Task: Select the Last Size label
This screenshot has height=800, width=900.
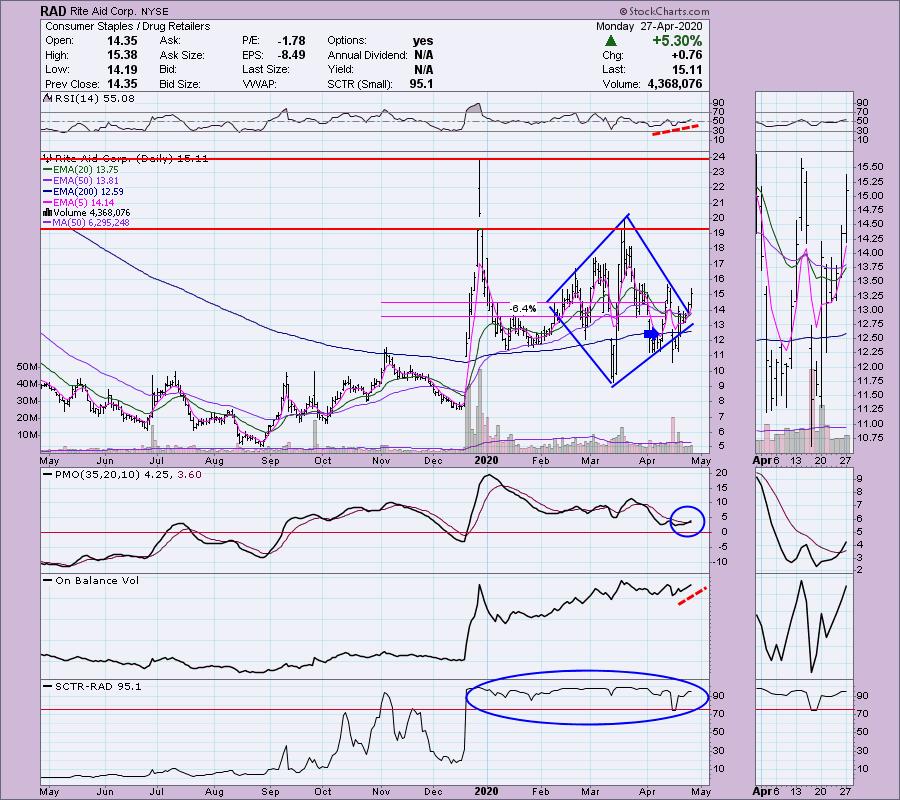Action: (266, 69)
